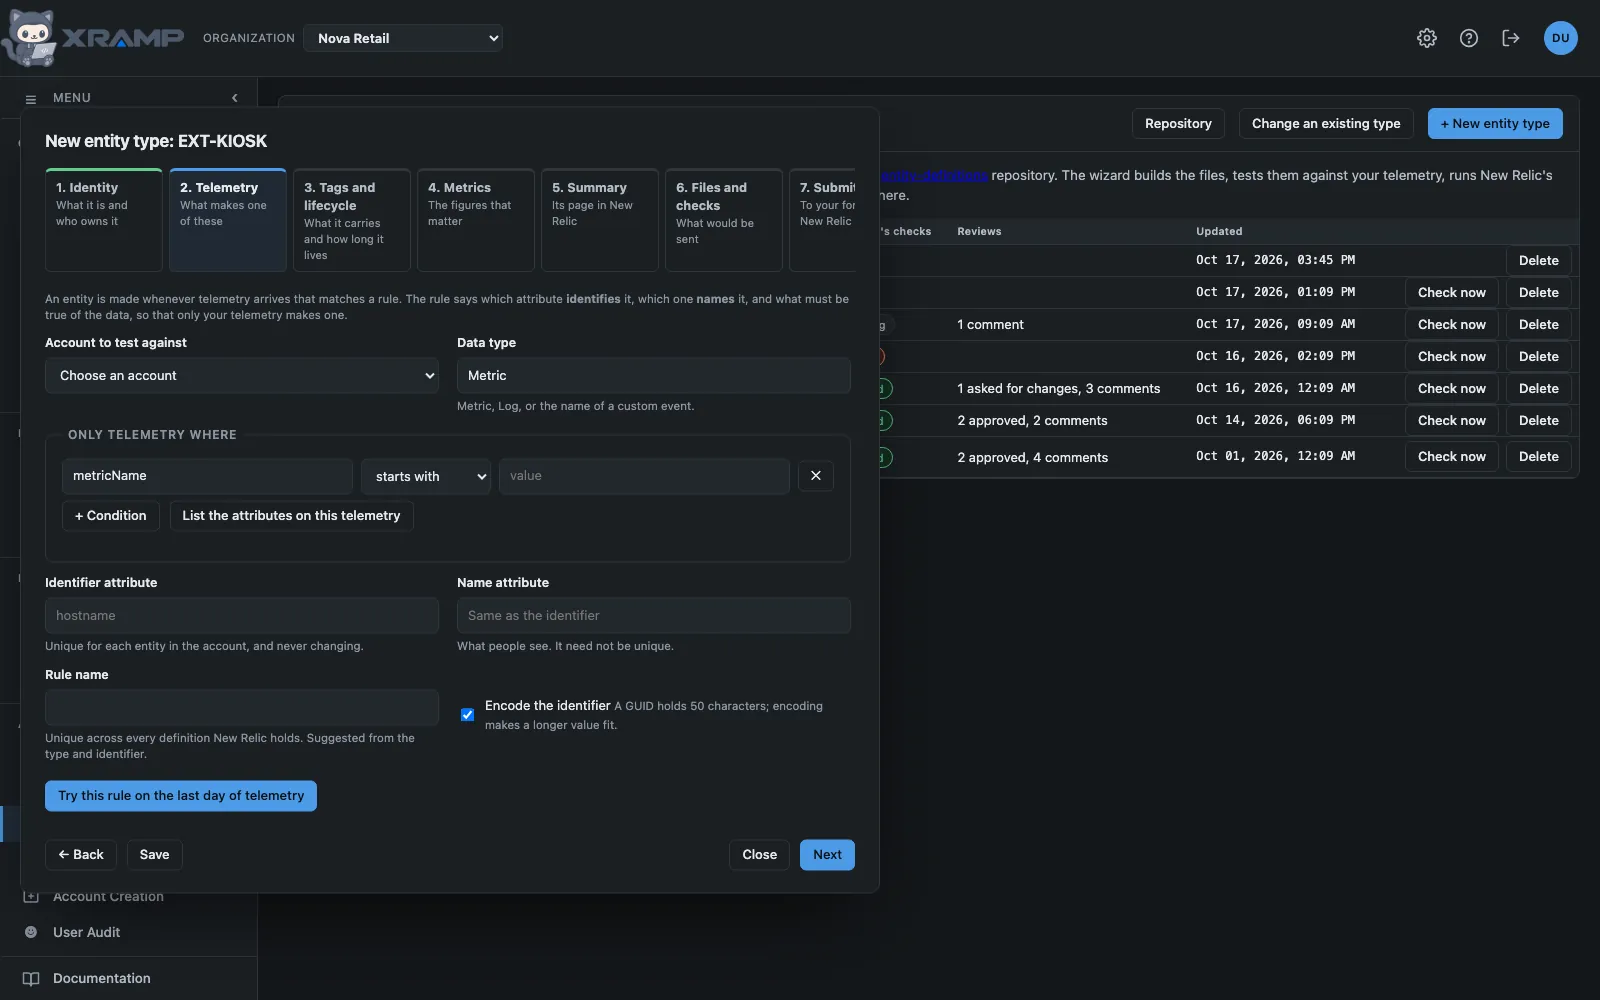
Task: Check now for Oct 17, 01:09 PM row
Action: (1452, 293)
